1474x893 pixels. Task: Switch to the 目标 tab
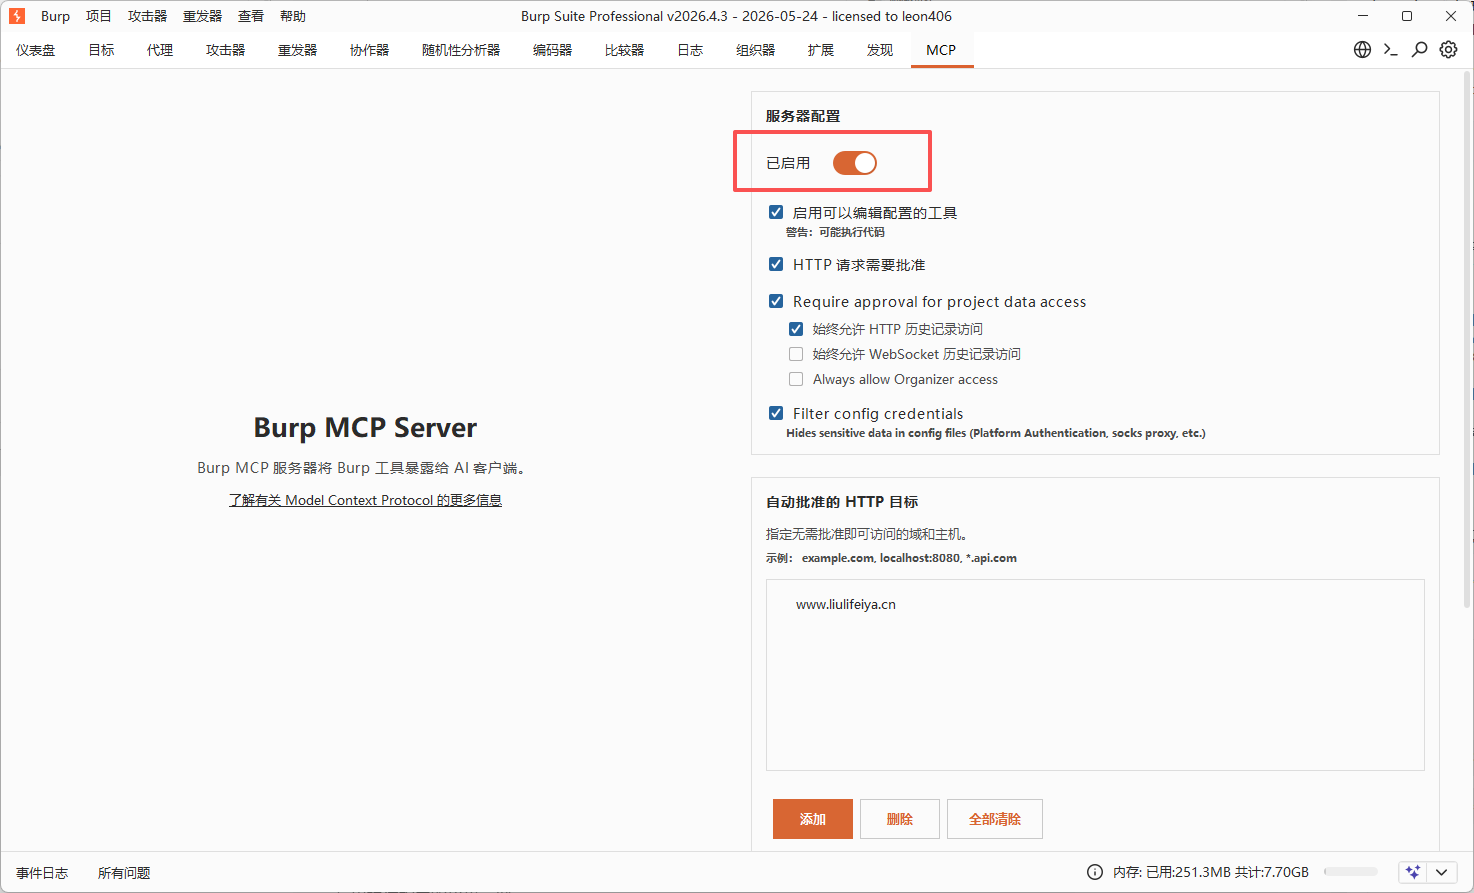click(102, 50)
